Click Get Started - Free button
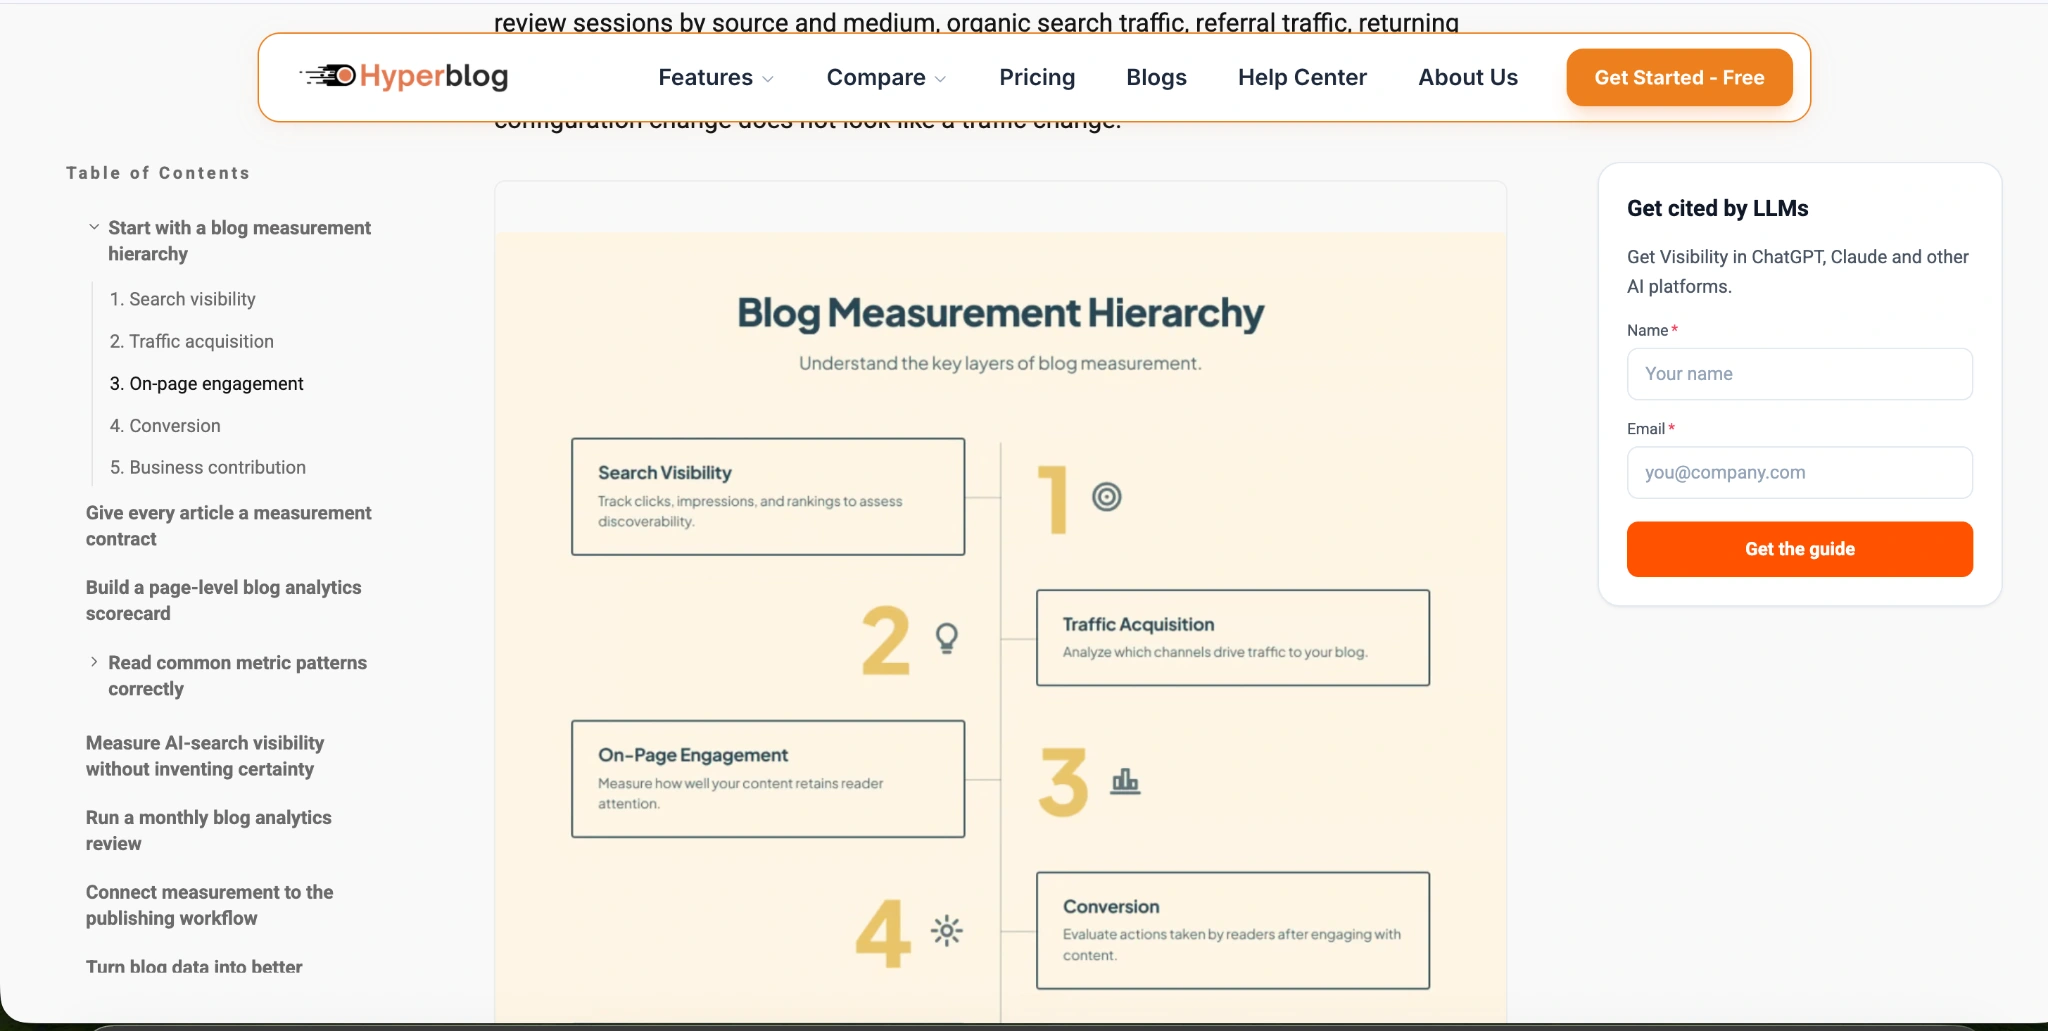 coord(1679,77)
